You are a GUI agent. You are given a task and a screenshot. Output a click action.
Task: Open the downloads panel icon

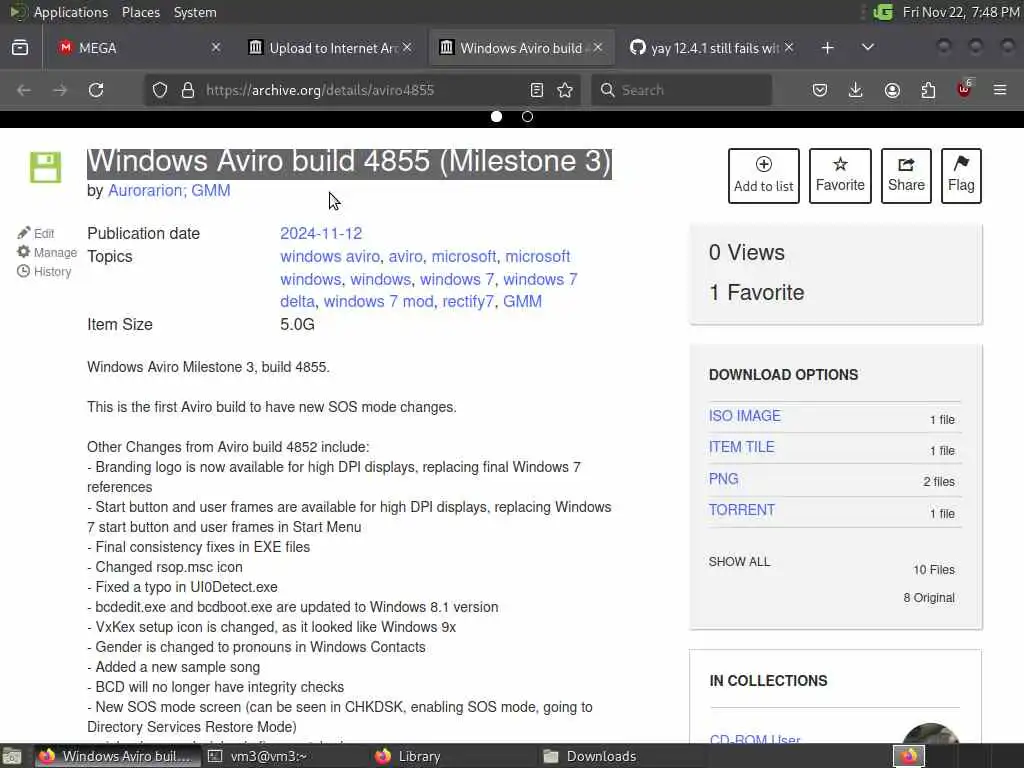[x=856, y=90]
